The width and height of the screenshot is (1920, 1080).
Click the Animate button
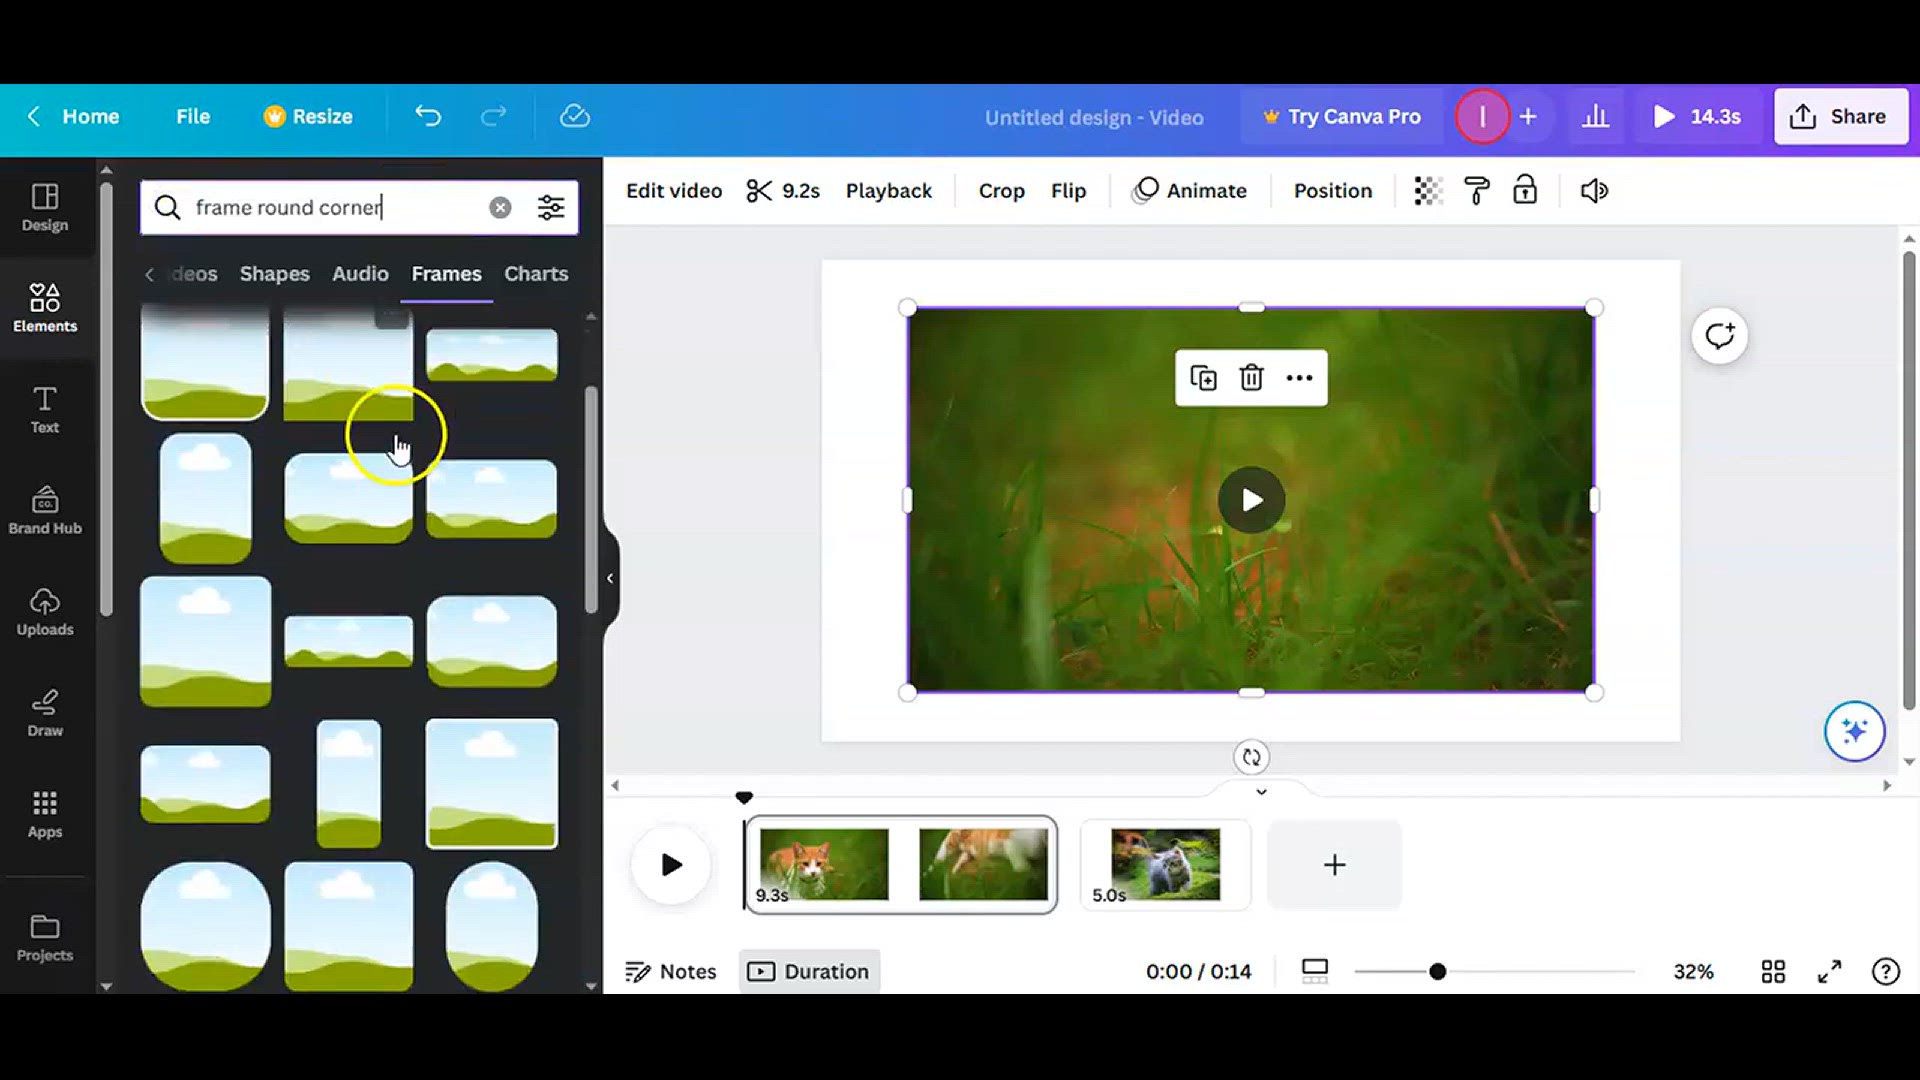1189,190
